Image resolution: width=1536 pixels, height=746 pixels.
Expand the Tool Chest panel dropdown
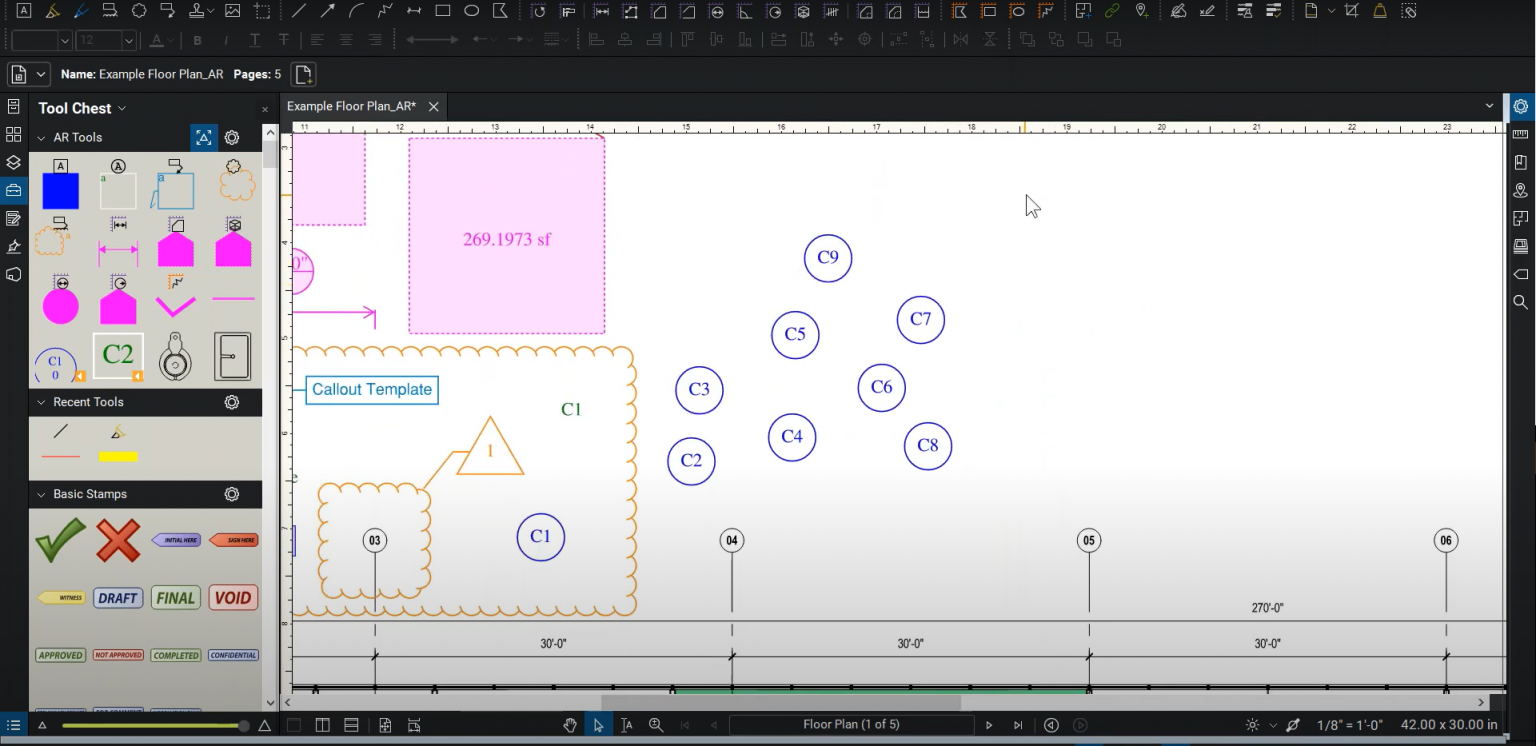coord(121,108)
